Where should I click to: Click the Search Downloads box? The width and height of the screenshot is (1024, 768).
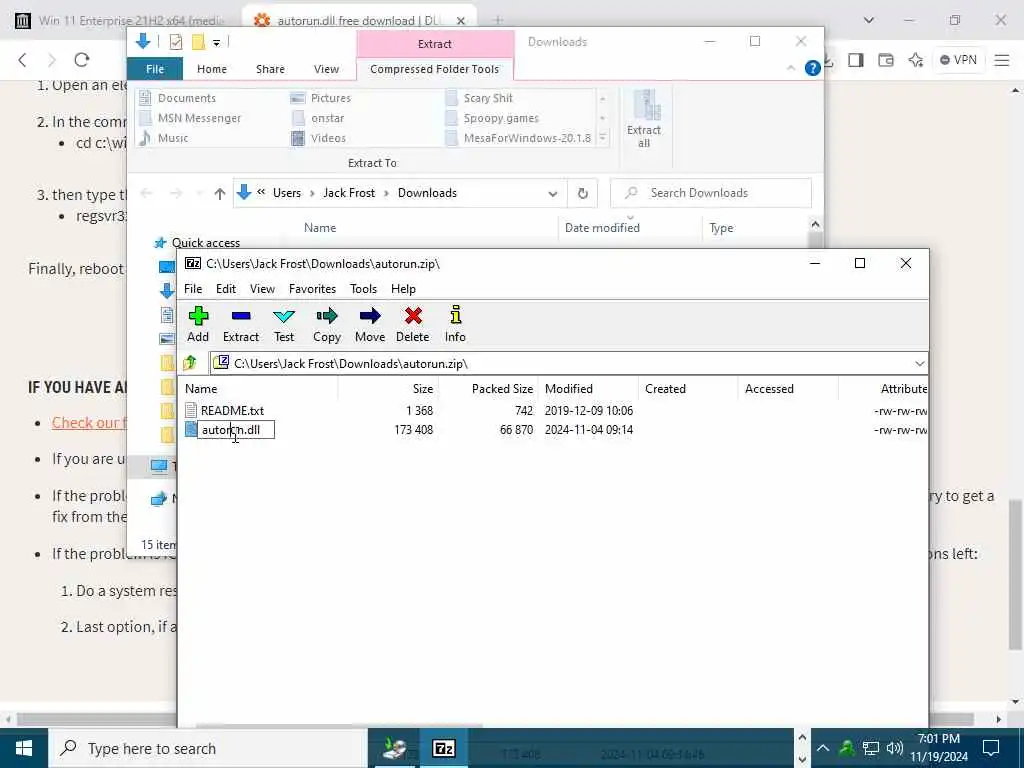pos(711,193)
